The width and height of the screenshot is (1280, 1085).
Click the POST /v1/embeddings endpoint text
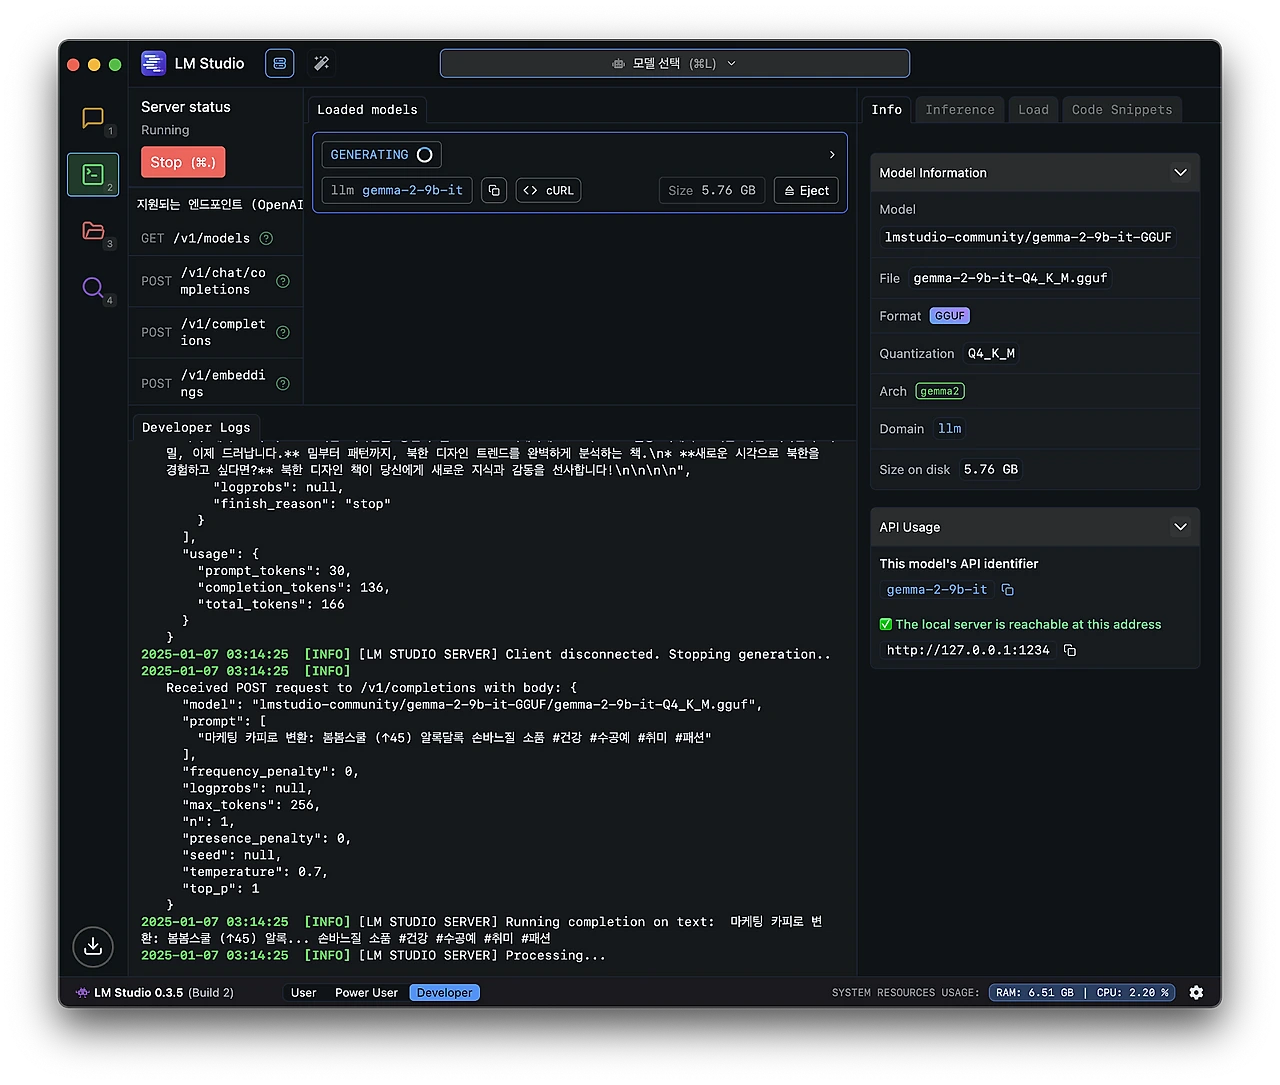223,383
